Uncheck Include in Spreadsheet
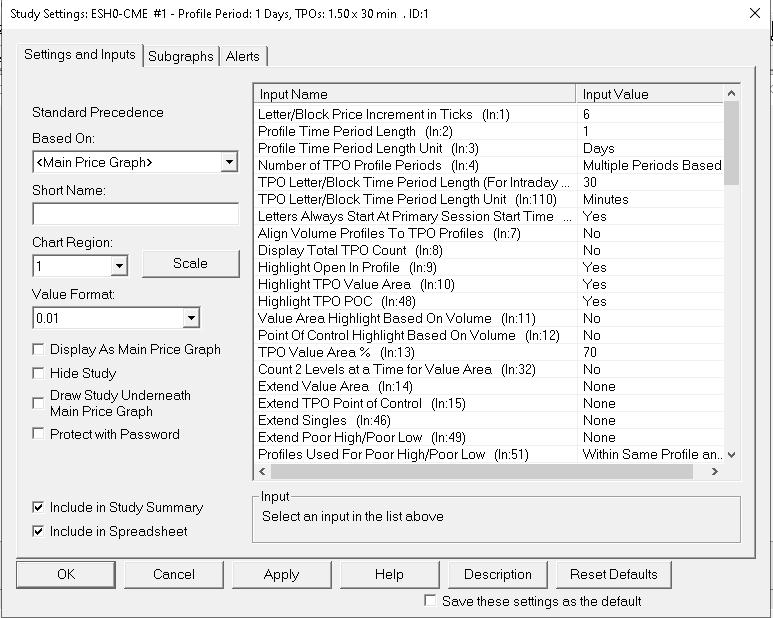Screen dimensions: 773x618 38,531
